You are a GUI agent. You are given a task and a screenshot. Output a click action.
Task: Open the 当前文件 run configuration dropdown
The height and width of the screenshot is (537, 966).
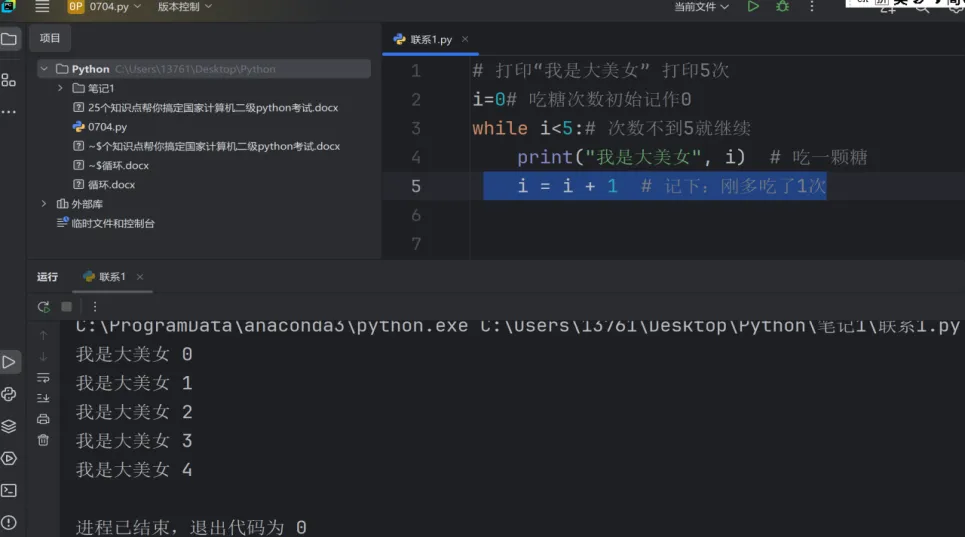click(701, 7)
